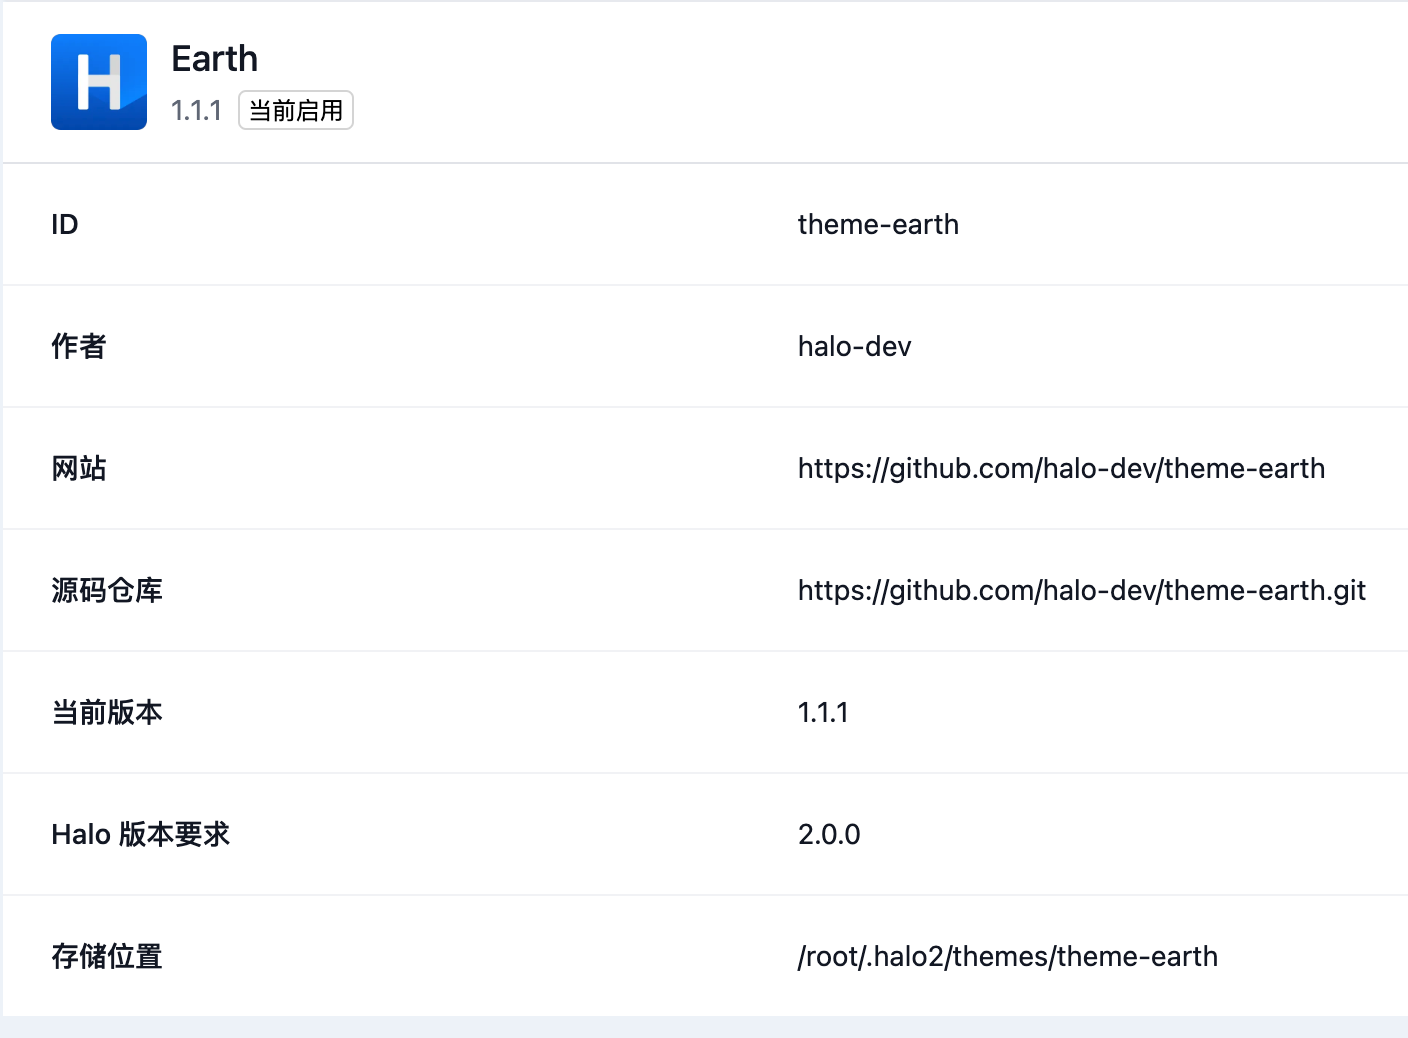Click the version number '1.1.1' under Earth

[196, 110]
